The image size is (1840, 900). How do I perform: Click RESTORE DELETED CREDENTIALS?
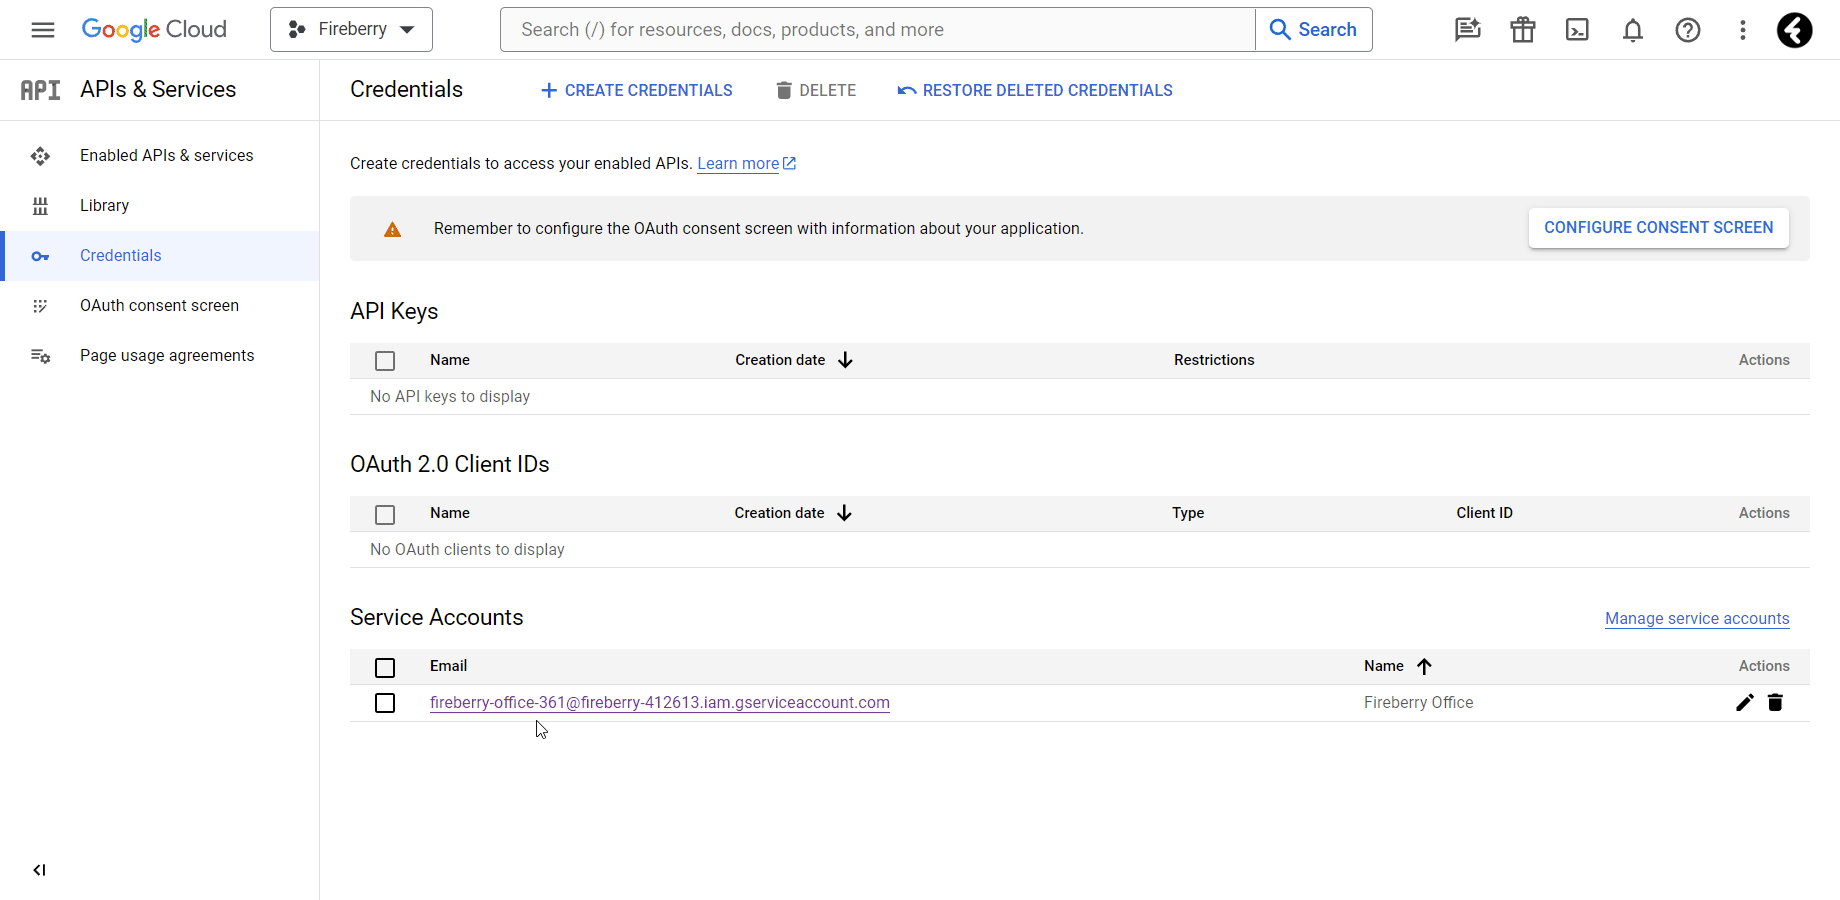click(x=1035, y=91)
